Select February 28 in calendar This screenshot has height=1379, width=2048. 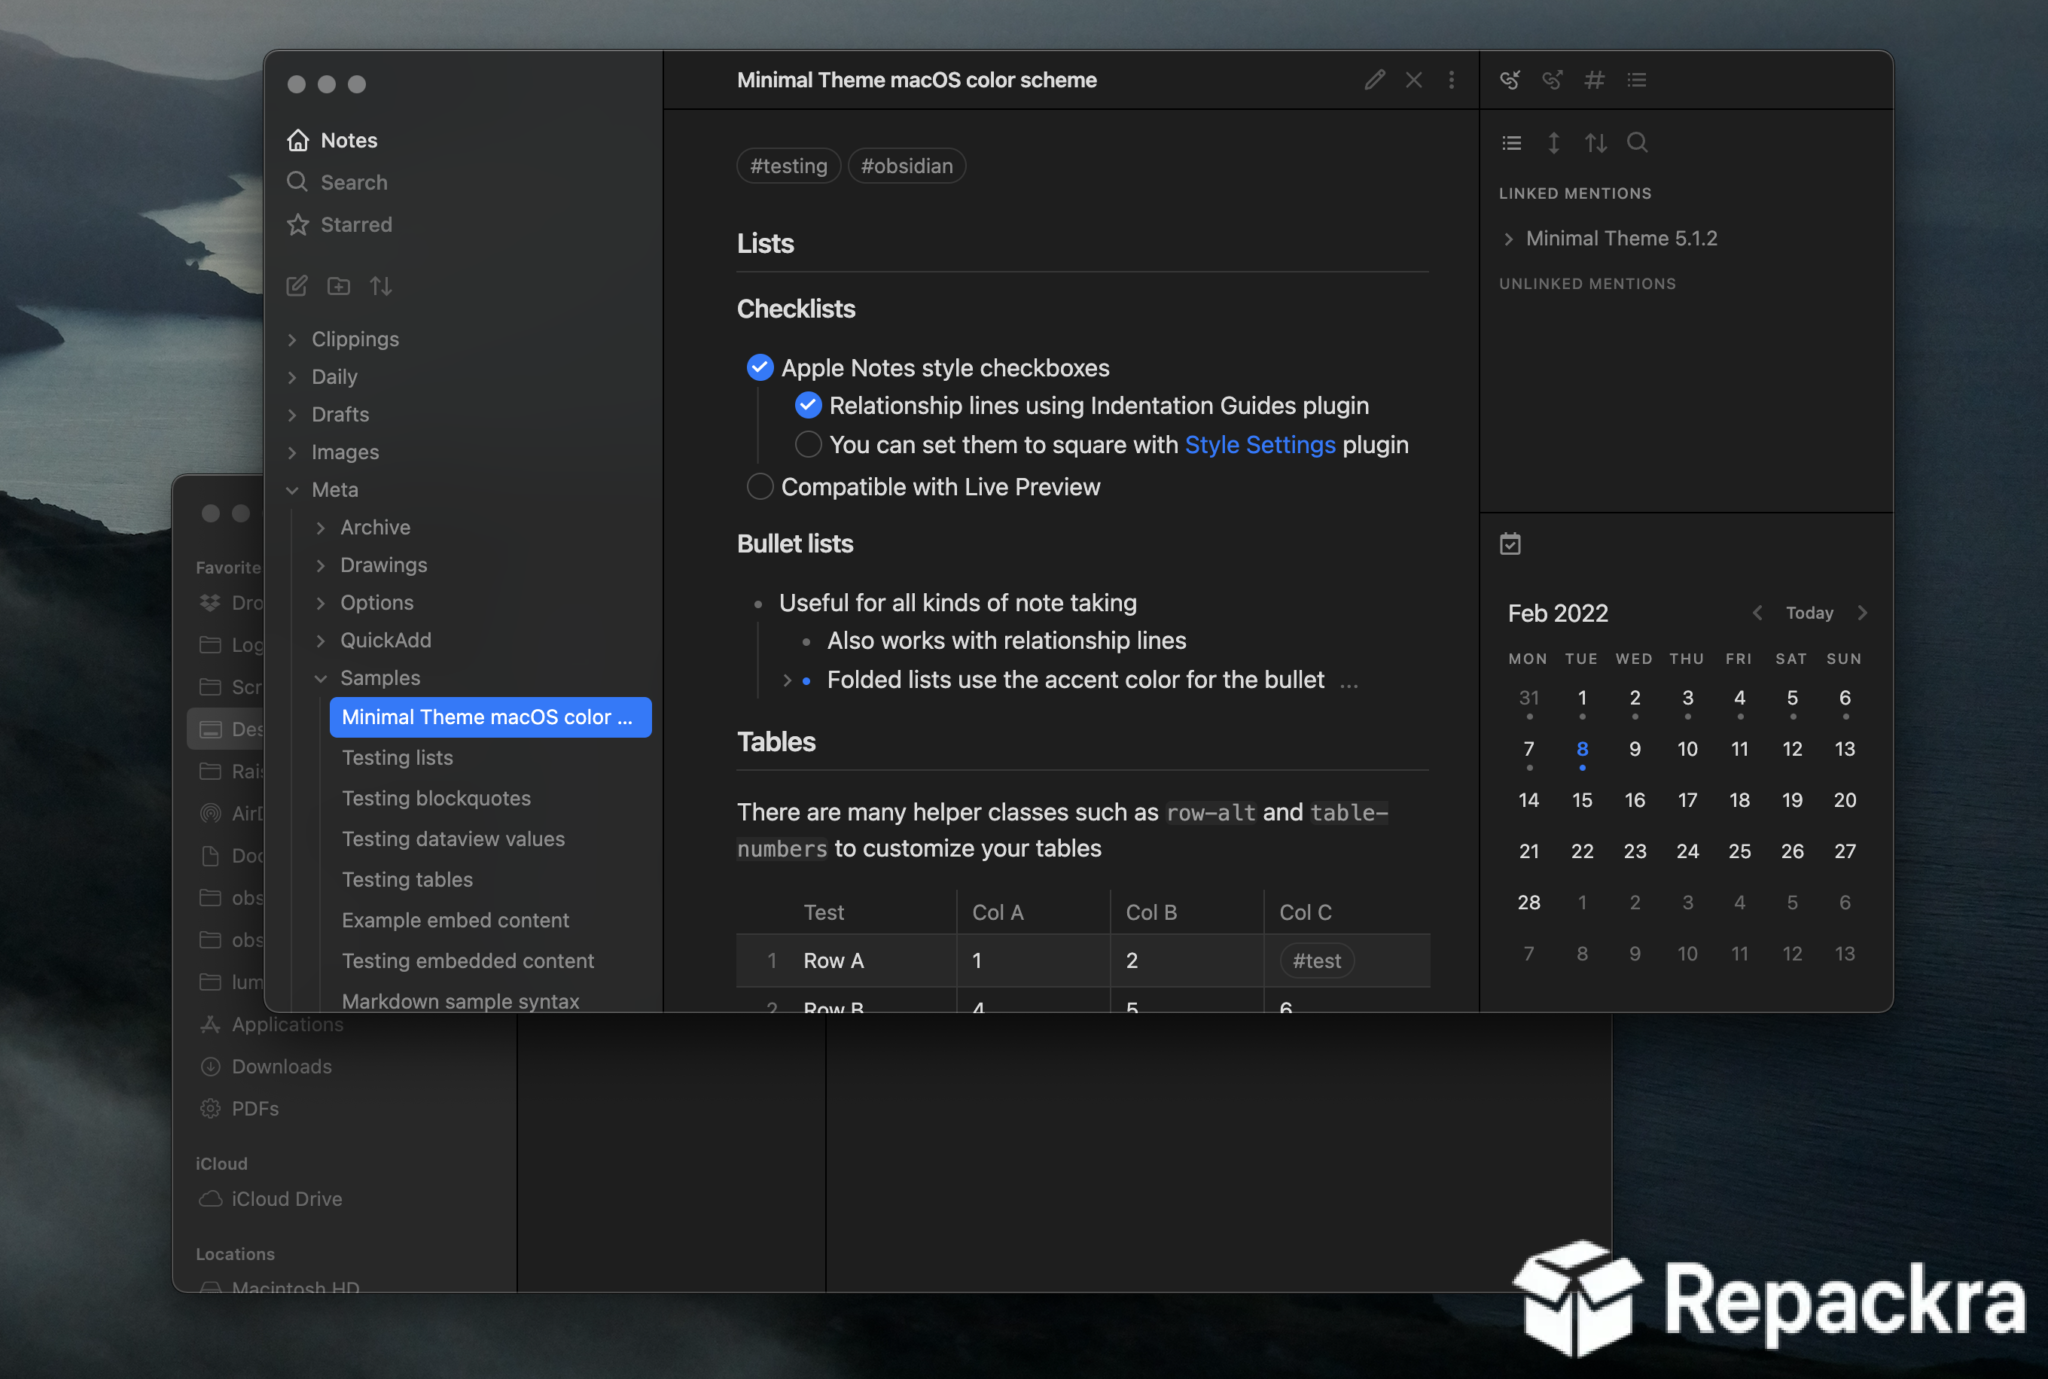coord(1529,902)
